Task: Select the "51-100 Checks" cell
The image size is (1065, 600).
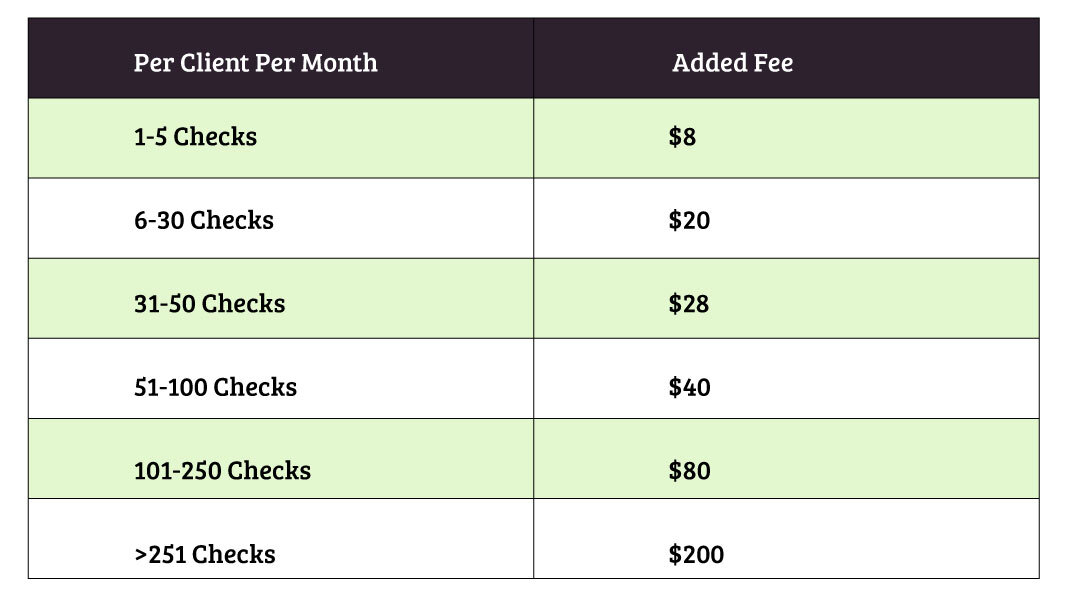Action: [215, 387]
